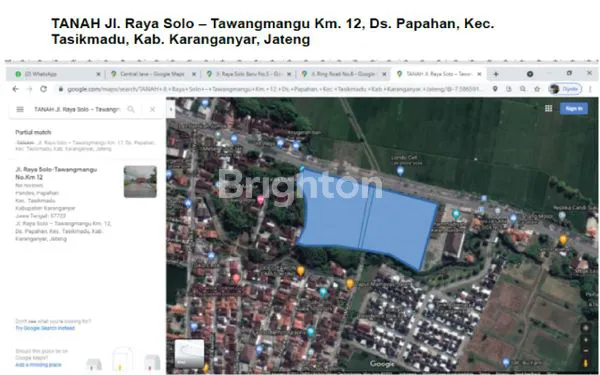Click the Lumbu Cell place marker
Viewport: 600px width, 375px height.
[x=400, y=171]
